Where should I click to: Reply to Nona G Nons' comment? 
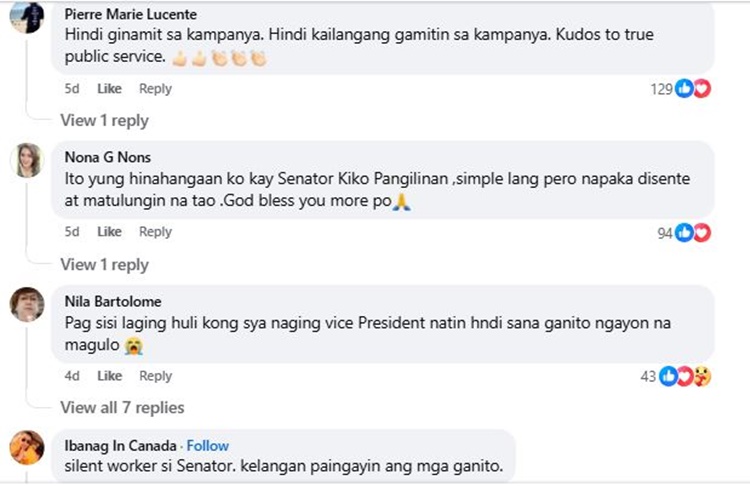point(155,232)
